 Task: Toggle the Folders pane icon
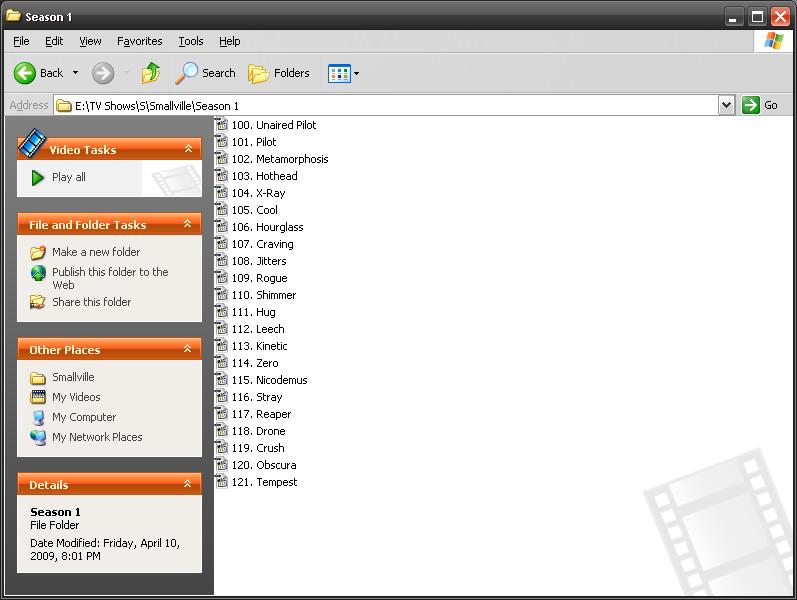(258, 74)
